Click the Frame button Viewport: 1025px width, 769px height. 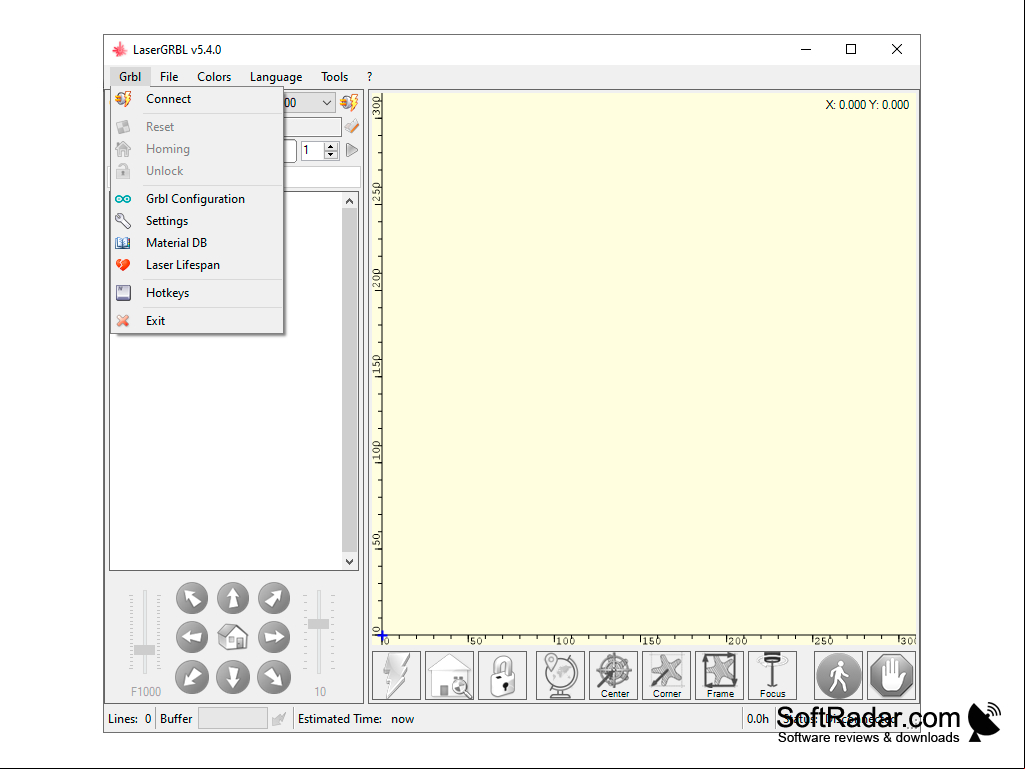[719, 675]
